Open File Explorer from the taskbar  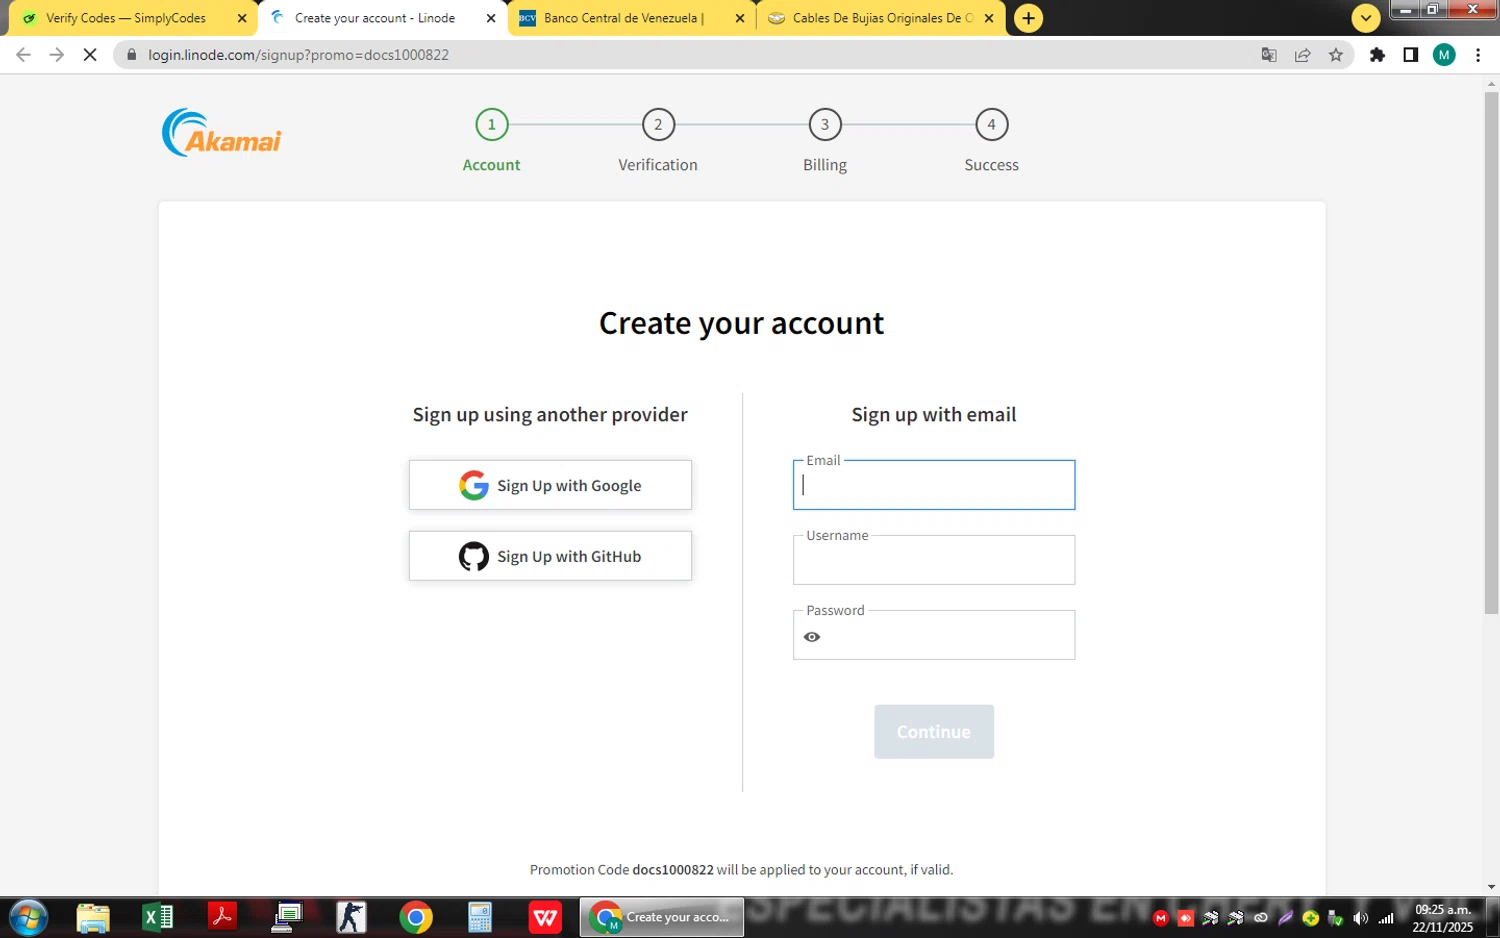click(93, 917)
